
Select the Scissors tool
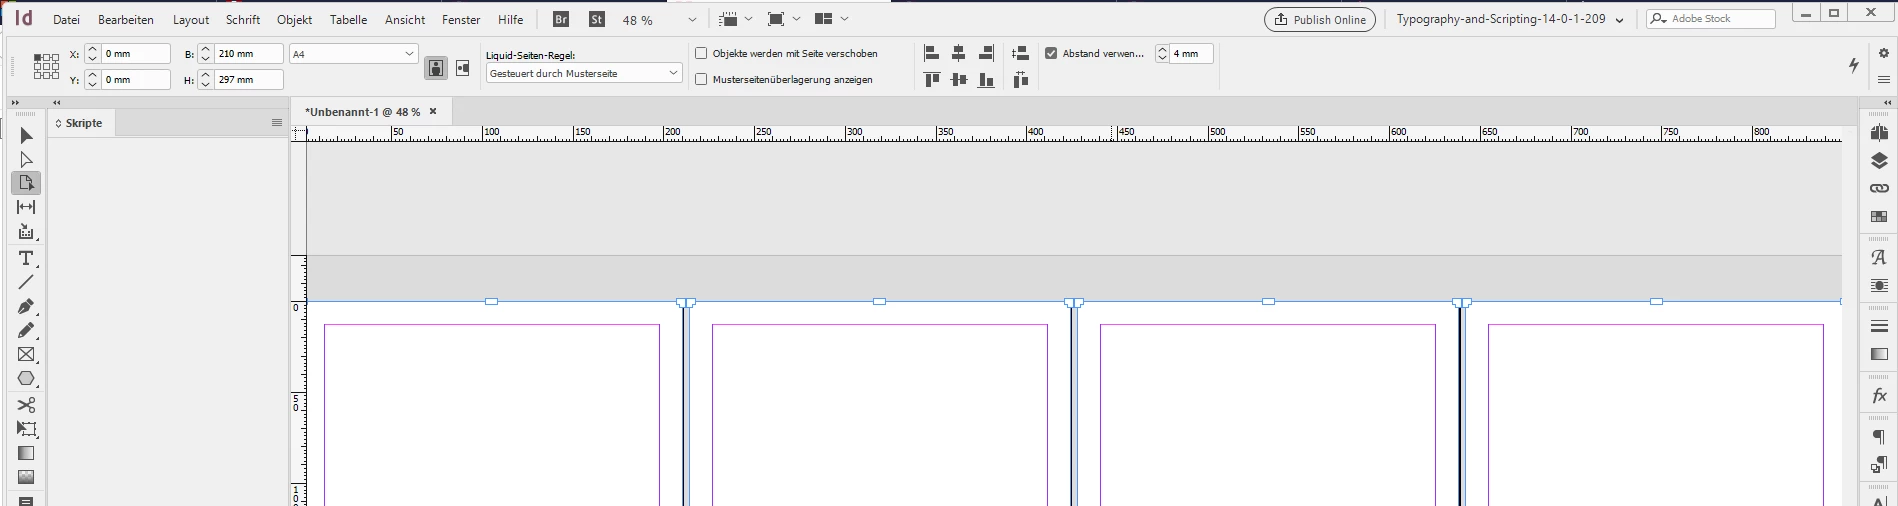(x=27, y=405)
